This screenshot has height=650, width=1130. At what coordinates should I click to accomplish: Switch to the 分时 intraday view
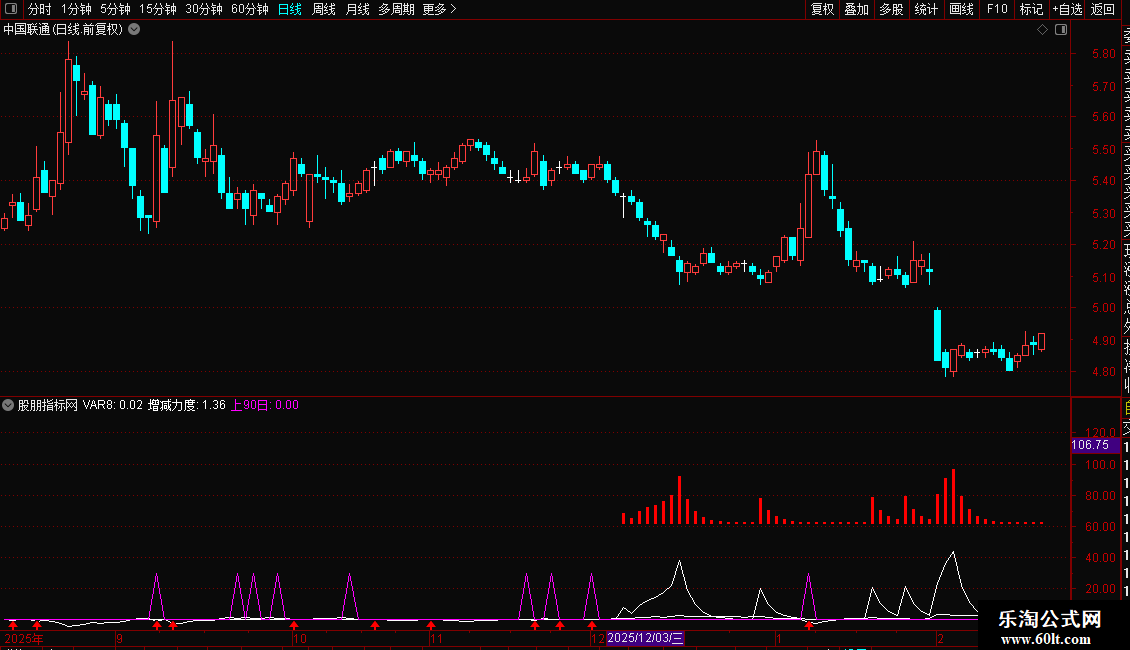pos(40,9)
